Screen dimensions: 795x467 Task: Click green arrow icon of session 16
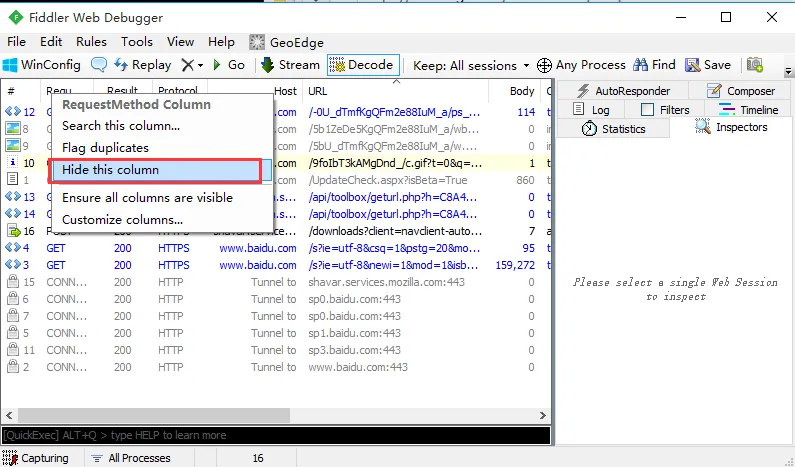pos(13,231)
